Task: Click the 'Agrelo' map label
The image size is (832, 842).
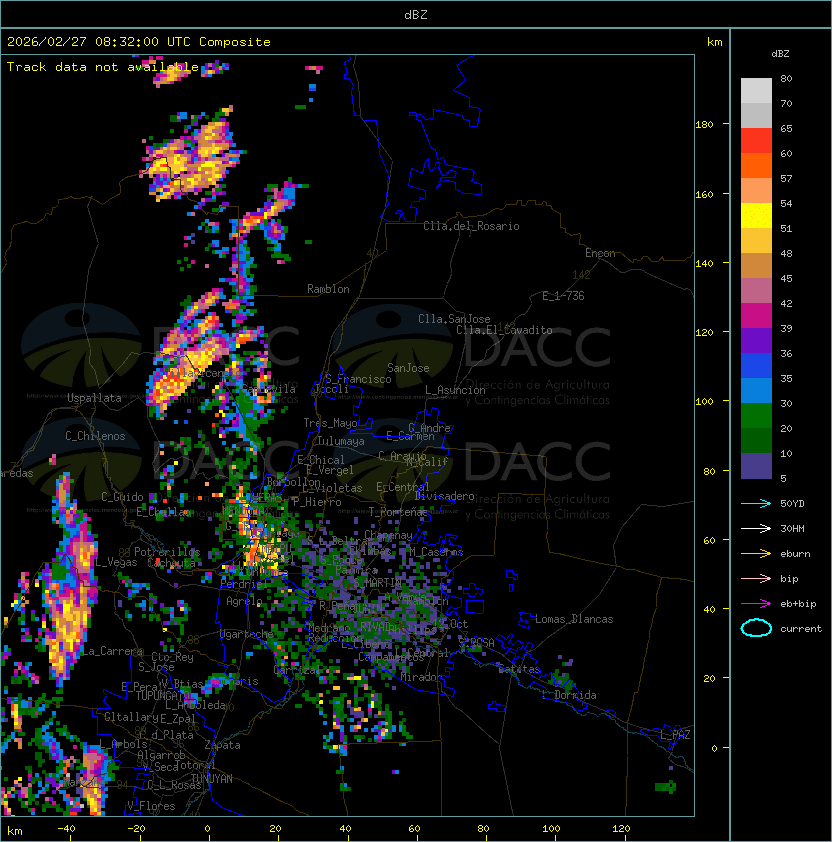Action: (244, 601)
